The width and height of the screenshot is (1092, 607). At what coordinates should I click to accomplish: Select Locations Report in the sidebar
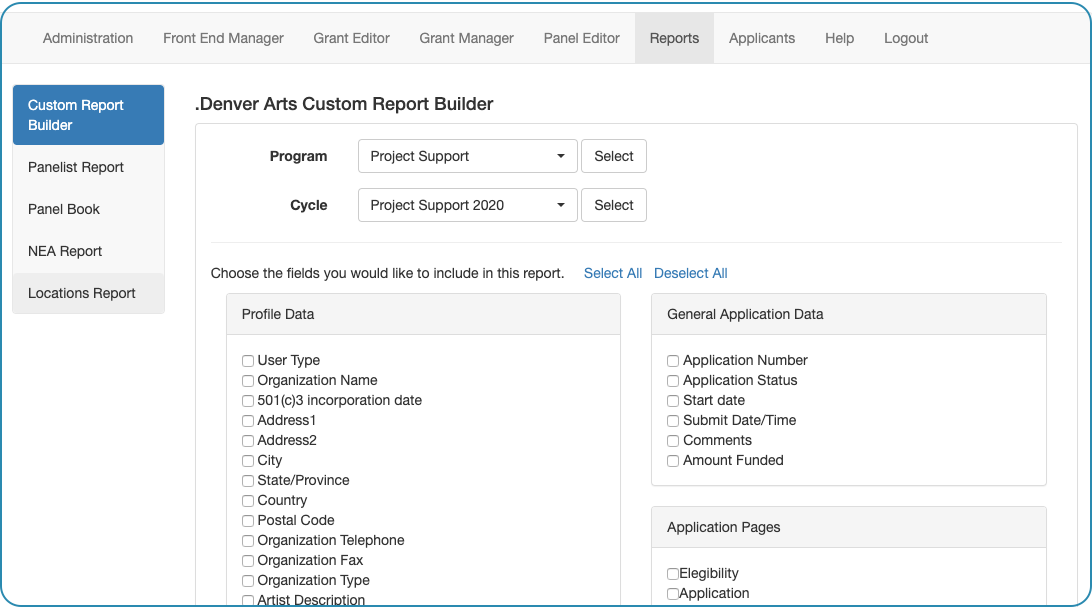pos(82,293)
